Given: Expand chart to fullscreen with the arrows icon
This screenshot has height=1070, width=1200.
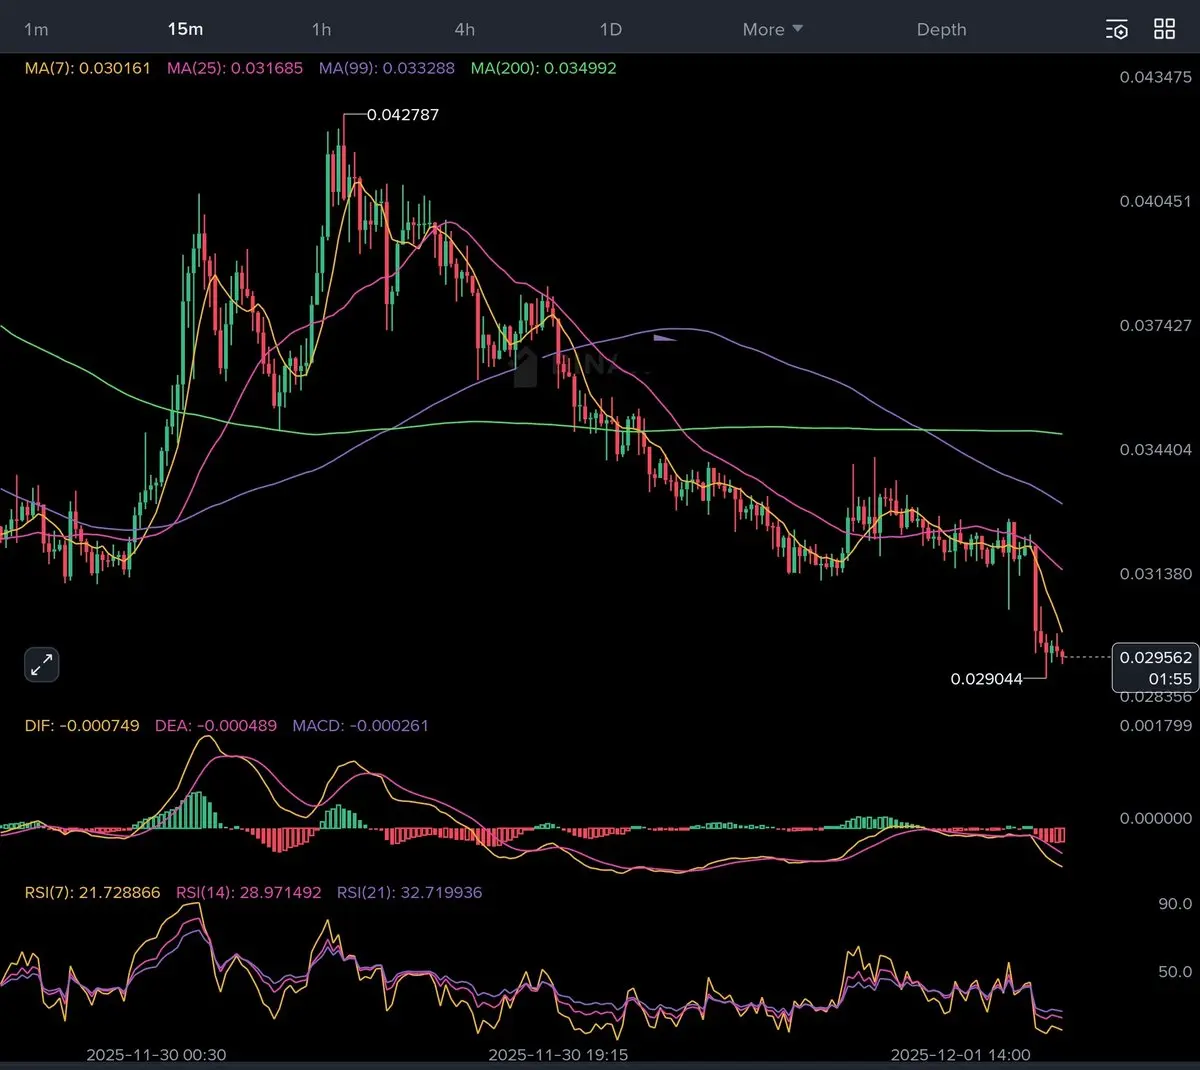Looking at the screenshot, I should pyautogui.click(x=42, y=665).
